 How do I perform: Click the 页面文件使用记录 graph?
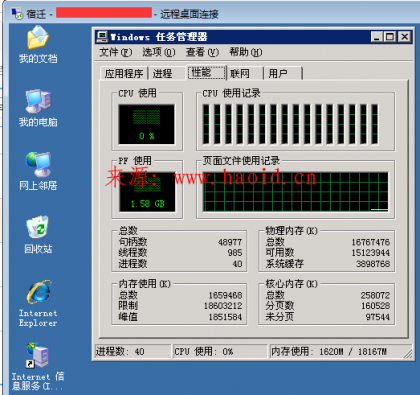point(296,192)
